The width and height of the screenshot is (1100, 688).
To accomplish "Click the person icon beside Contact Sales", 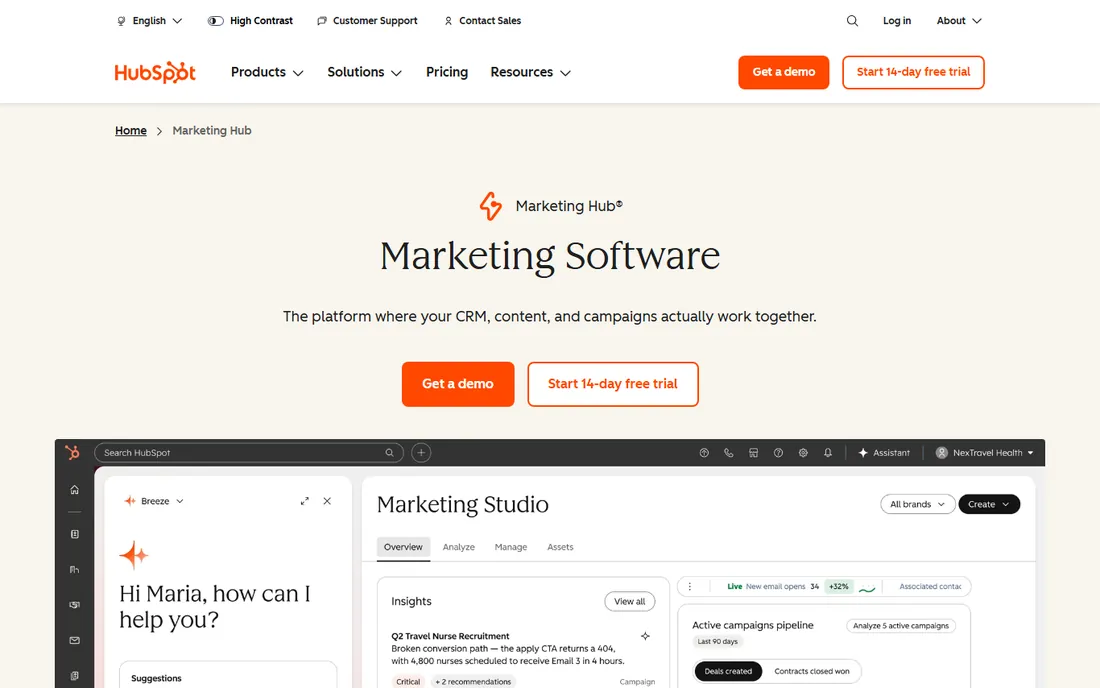I will (448, 21).
